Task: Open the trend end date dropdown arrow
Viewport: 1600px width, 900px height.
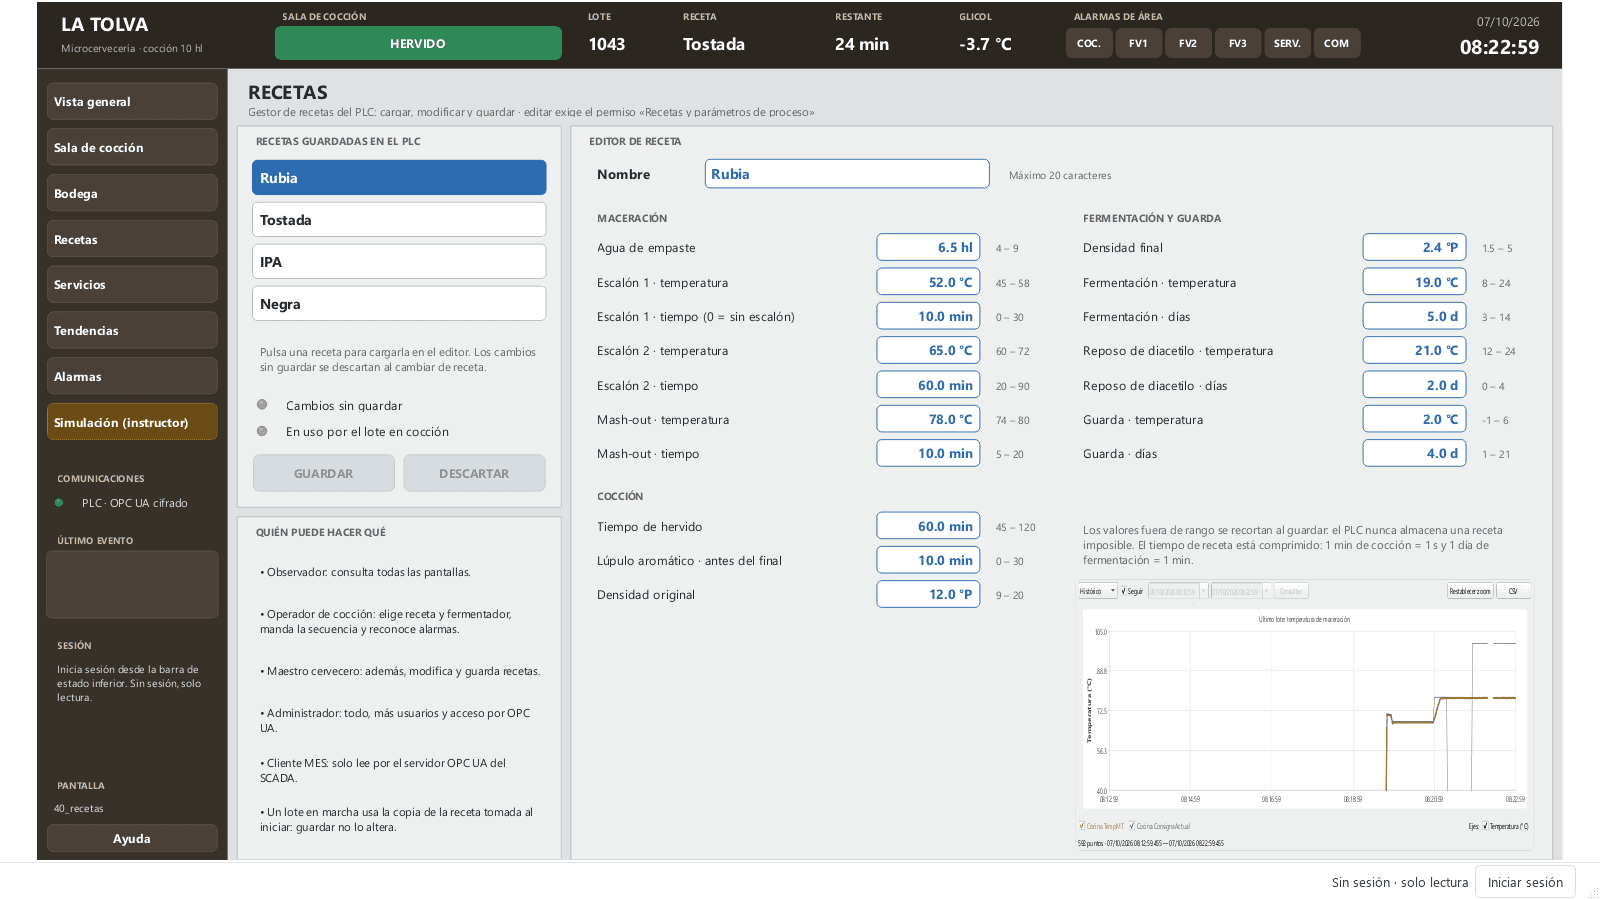Action: (x=1266, y=591)
